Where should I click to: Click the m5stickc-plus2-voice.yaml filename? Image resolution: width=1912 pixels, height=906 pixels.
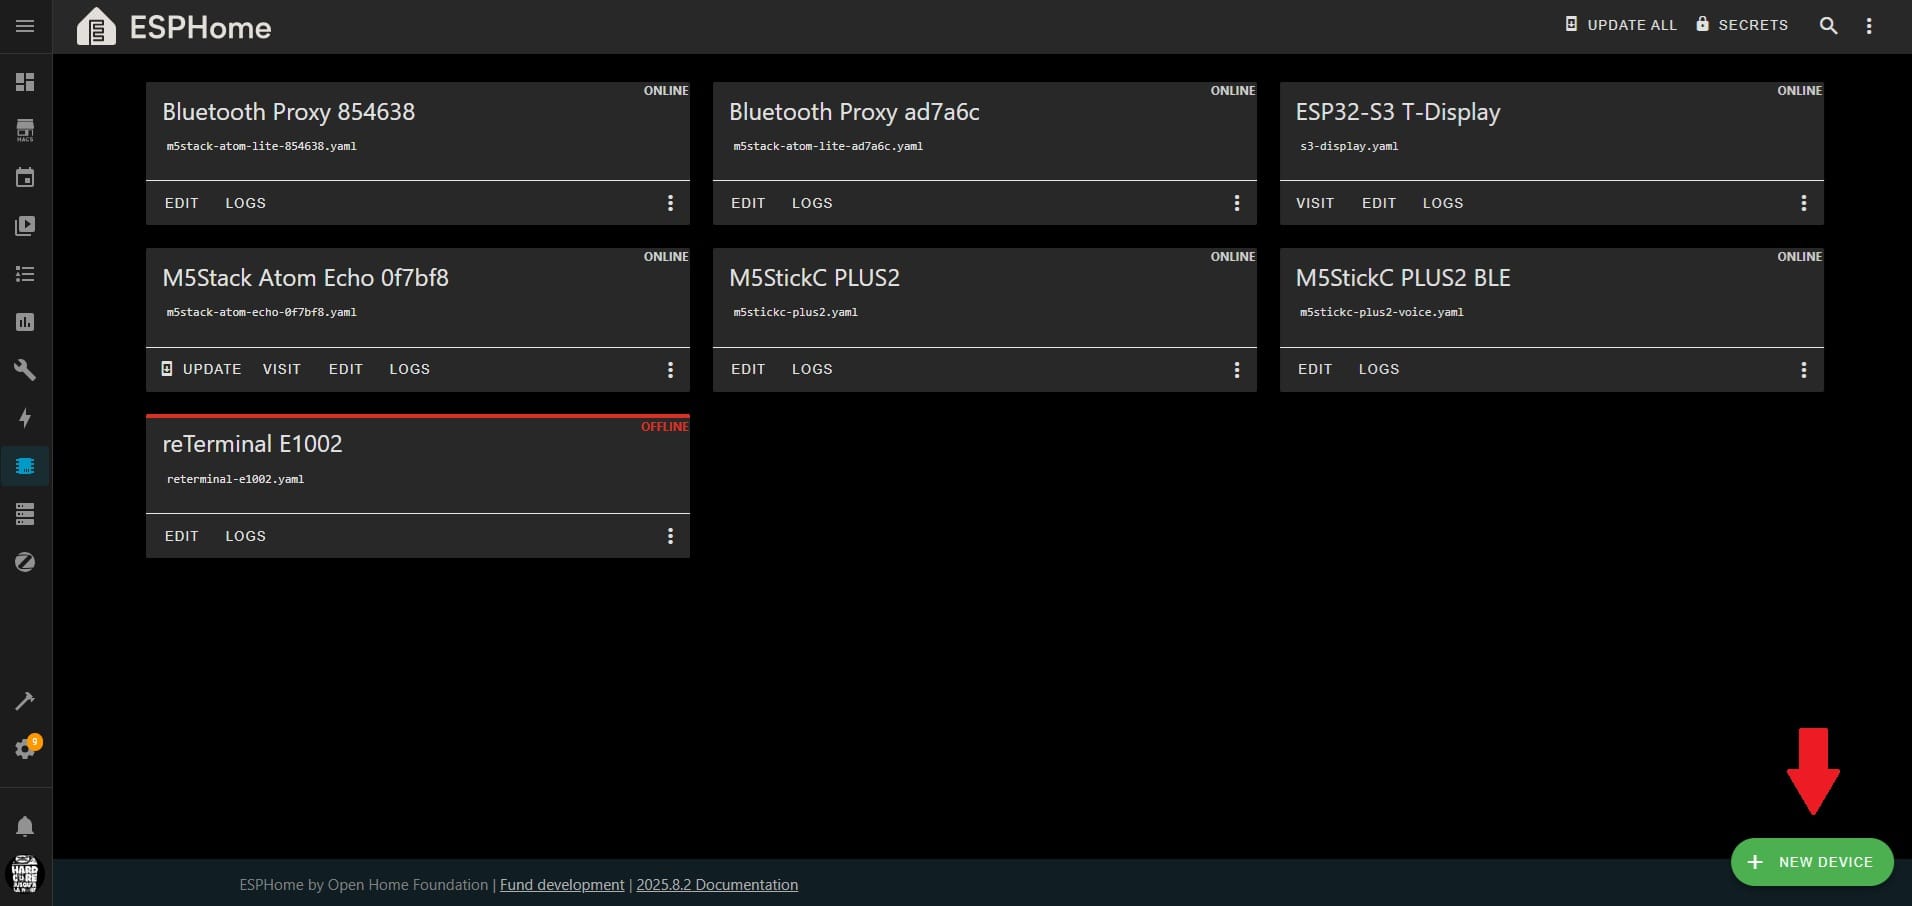[1382, 312]
